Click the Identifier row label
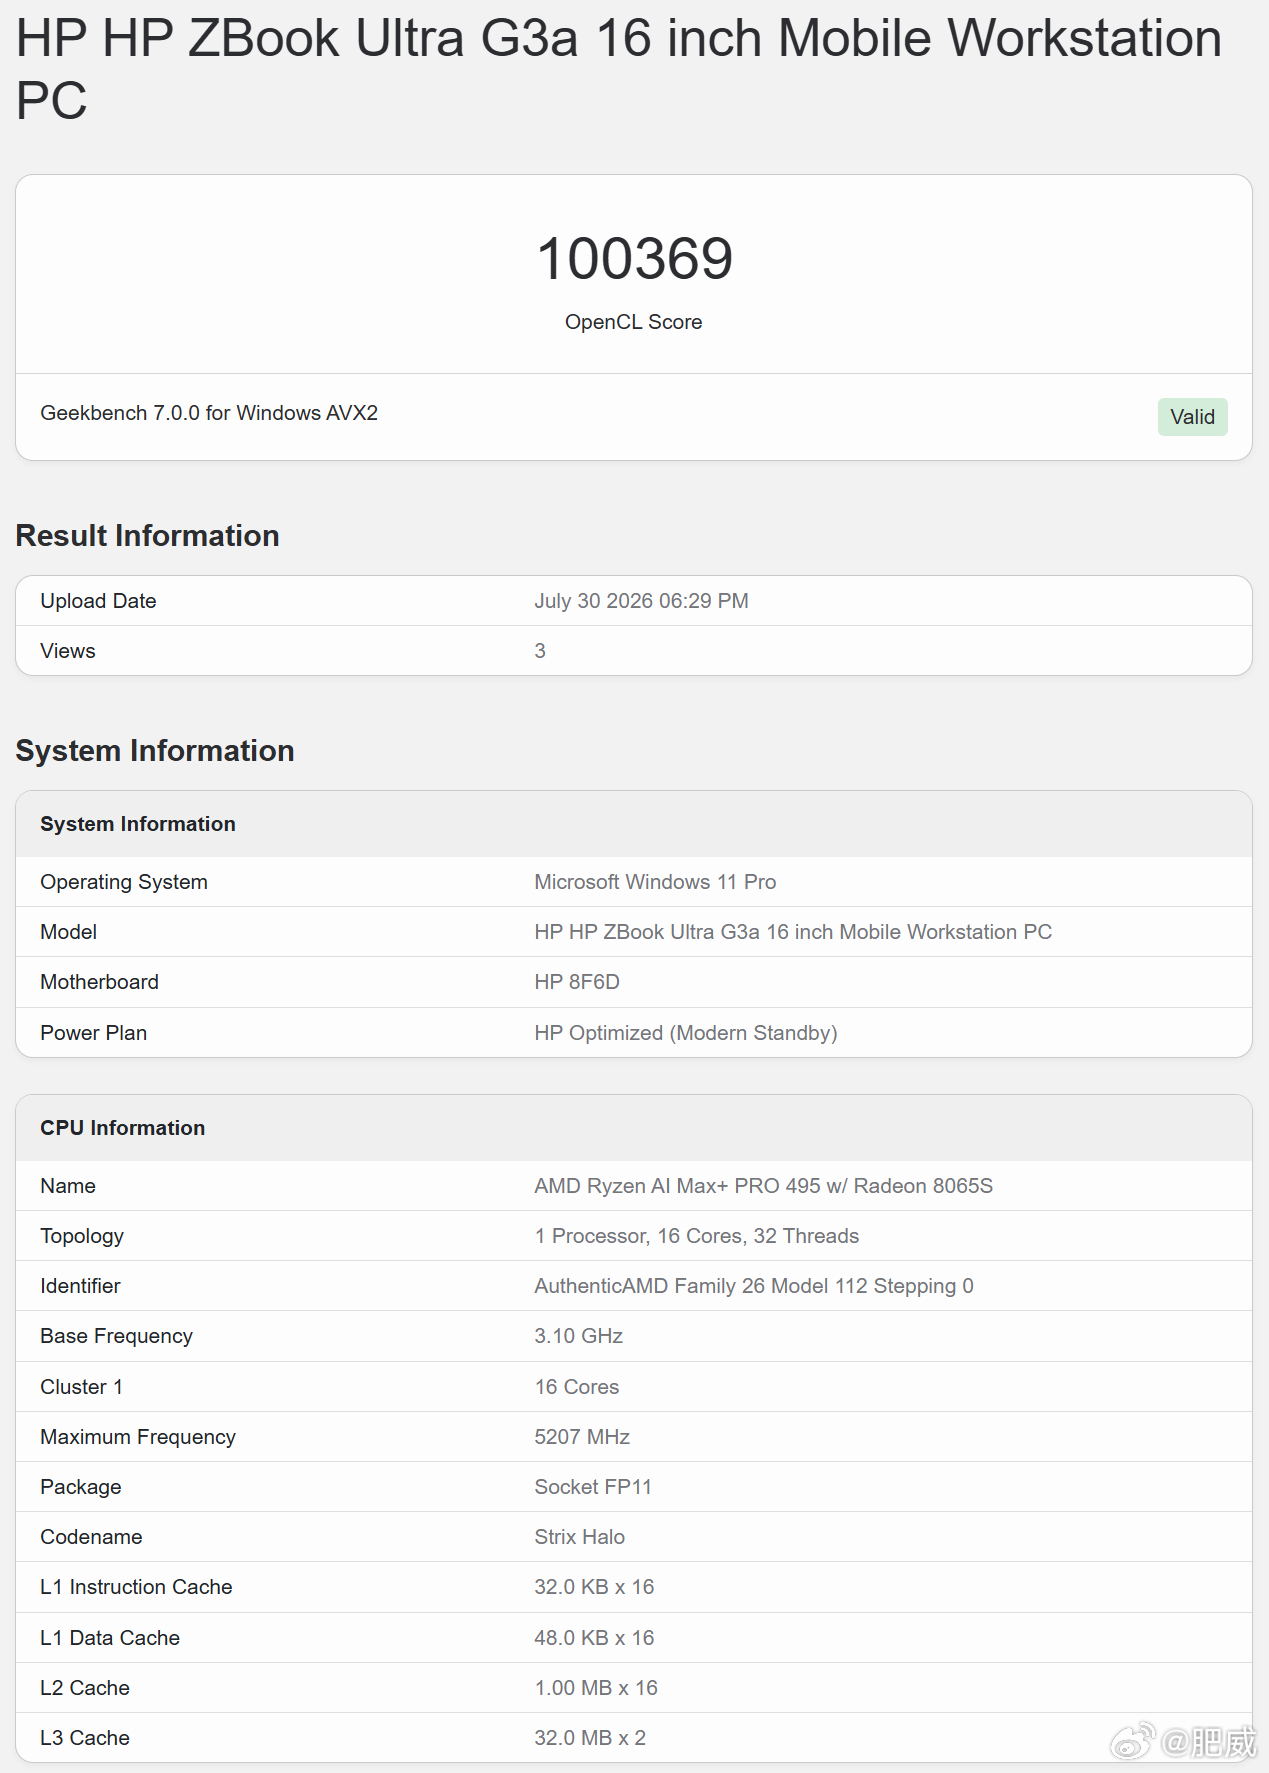This screenshot has height=1773, width=1269. [x=80, y=1286]
